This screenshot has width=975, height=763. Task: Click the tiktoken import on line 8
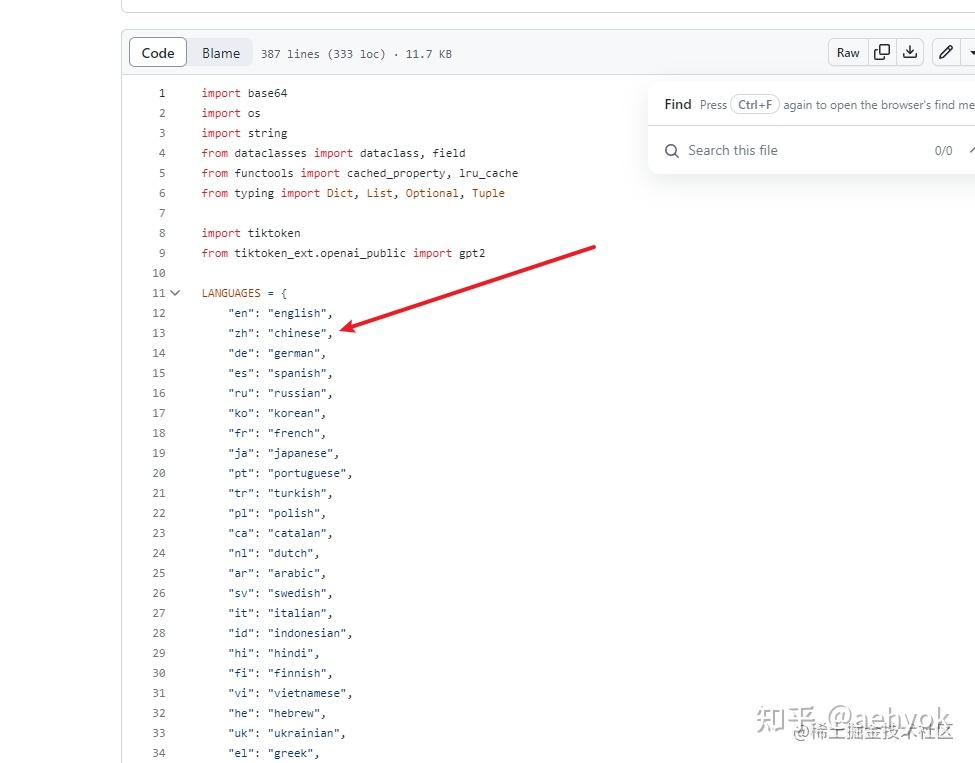click(274, 233)
